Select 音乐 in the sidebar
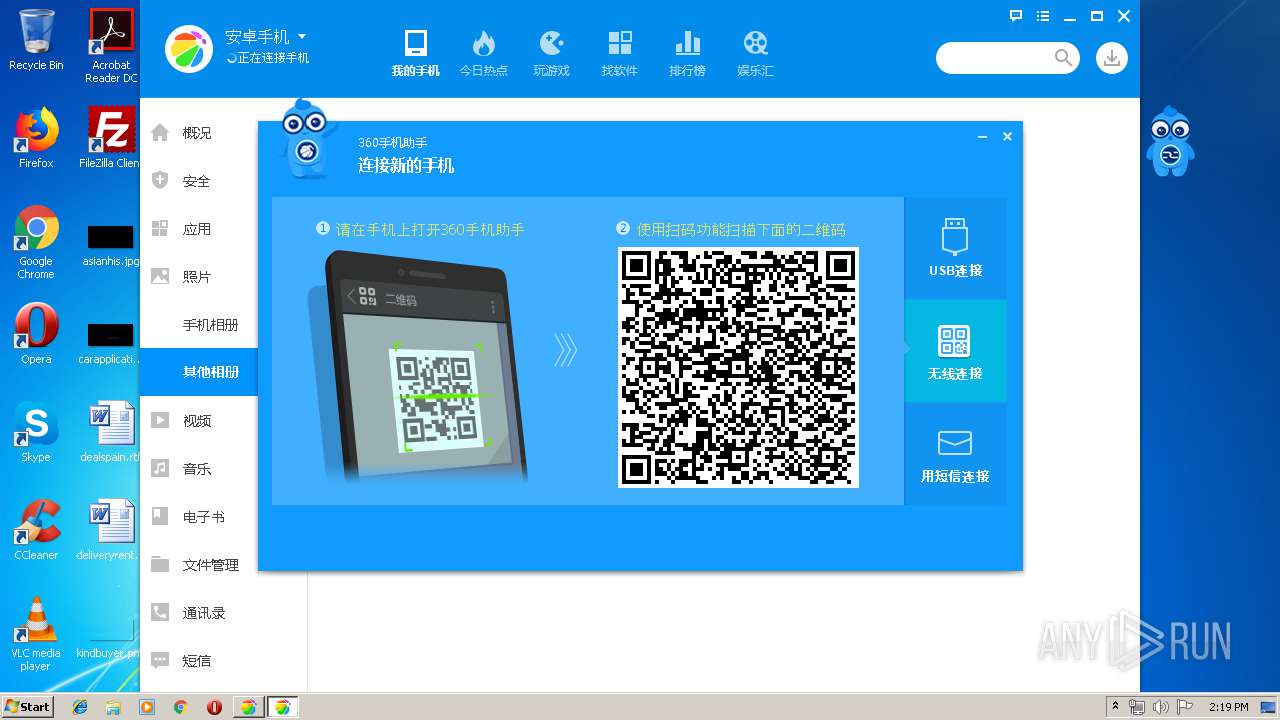The height and width of the screenshot is (720, 1280). click(198, 469)
